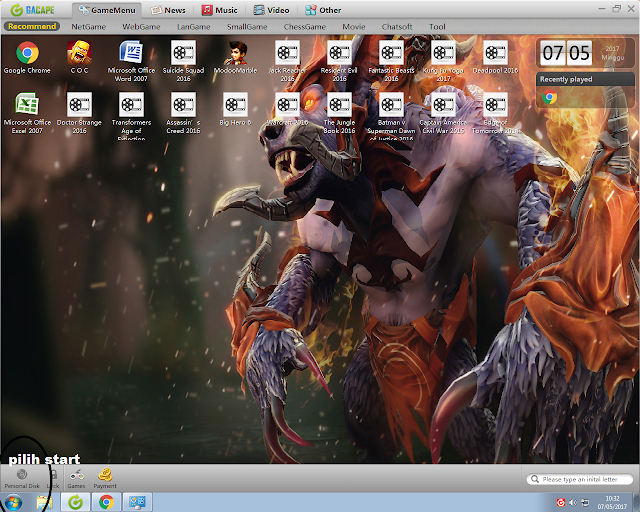The image size is (640, 512).
Task: Open Warcraft 2016 movie icon
Action: pos(287,105)
